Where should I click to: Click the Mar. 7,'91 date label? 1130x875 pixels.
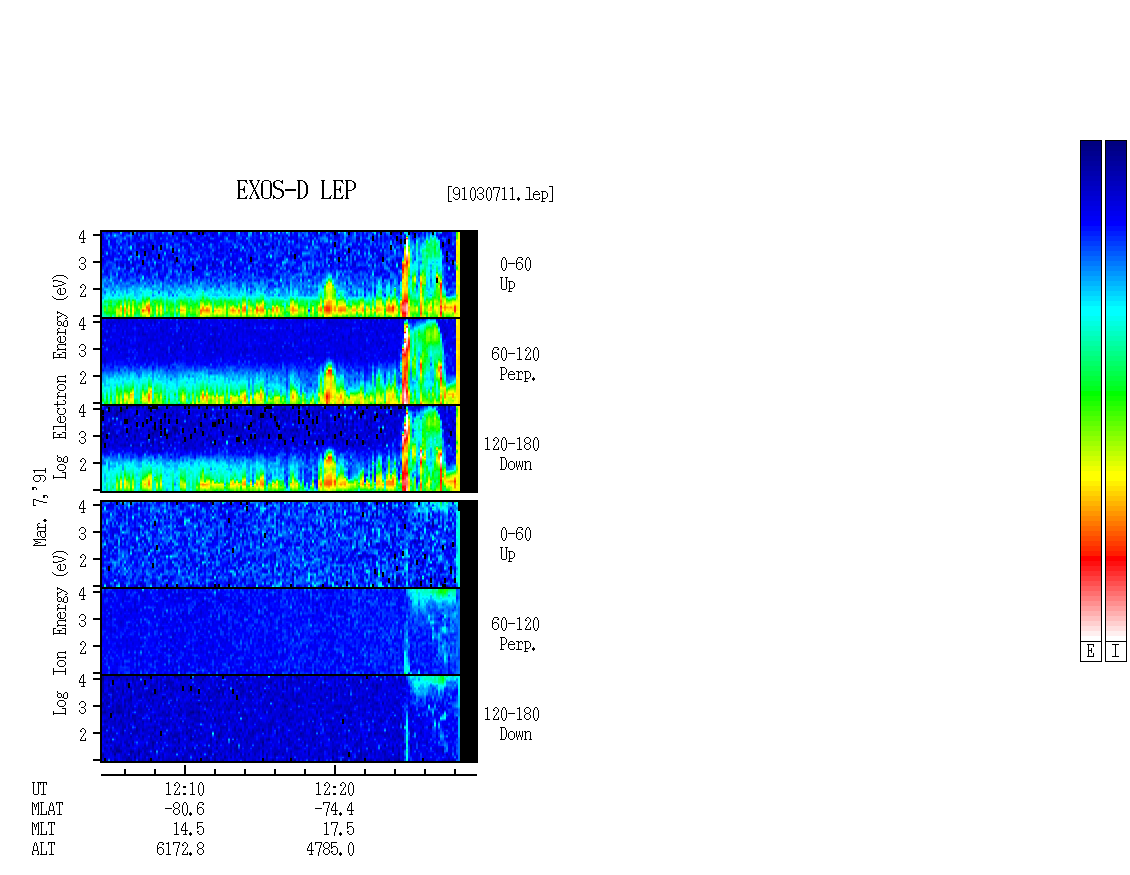[40, 507]
